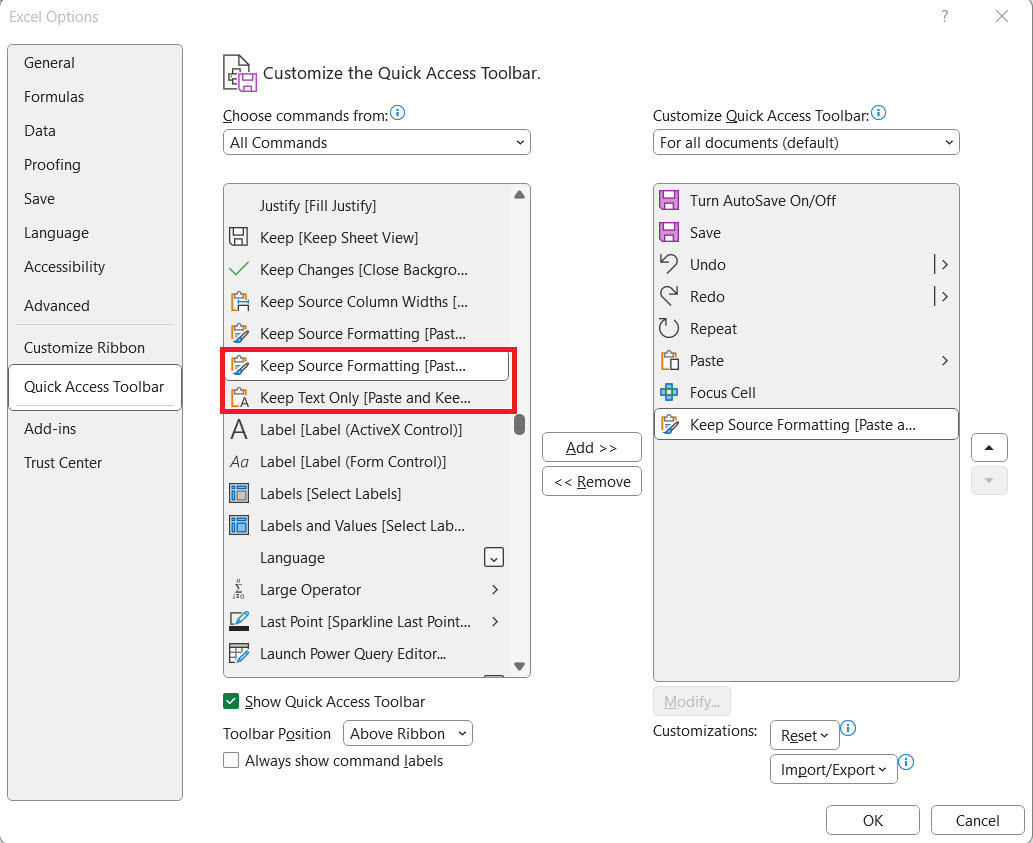The image size is (1033, 843).
Task: Select the Language command list row
Action: point(366,557)
